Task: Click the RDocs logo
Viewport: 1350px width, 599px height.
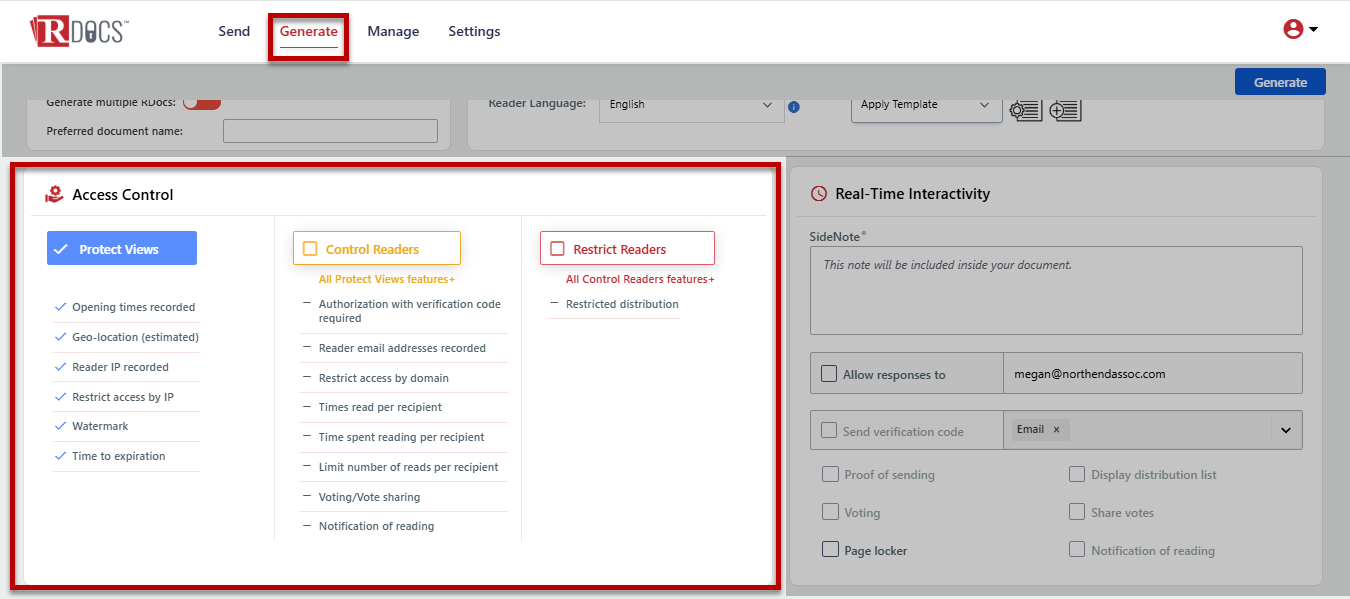Action: pyautogui.click(x=79, y=31)
